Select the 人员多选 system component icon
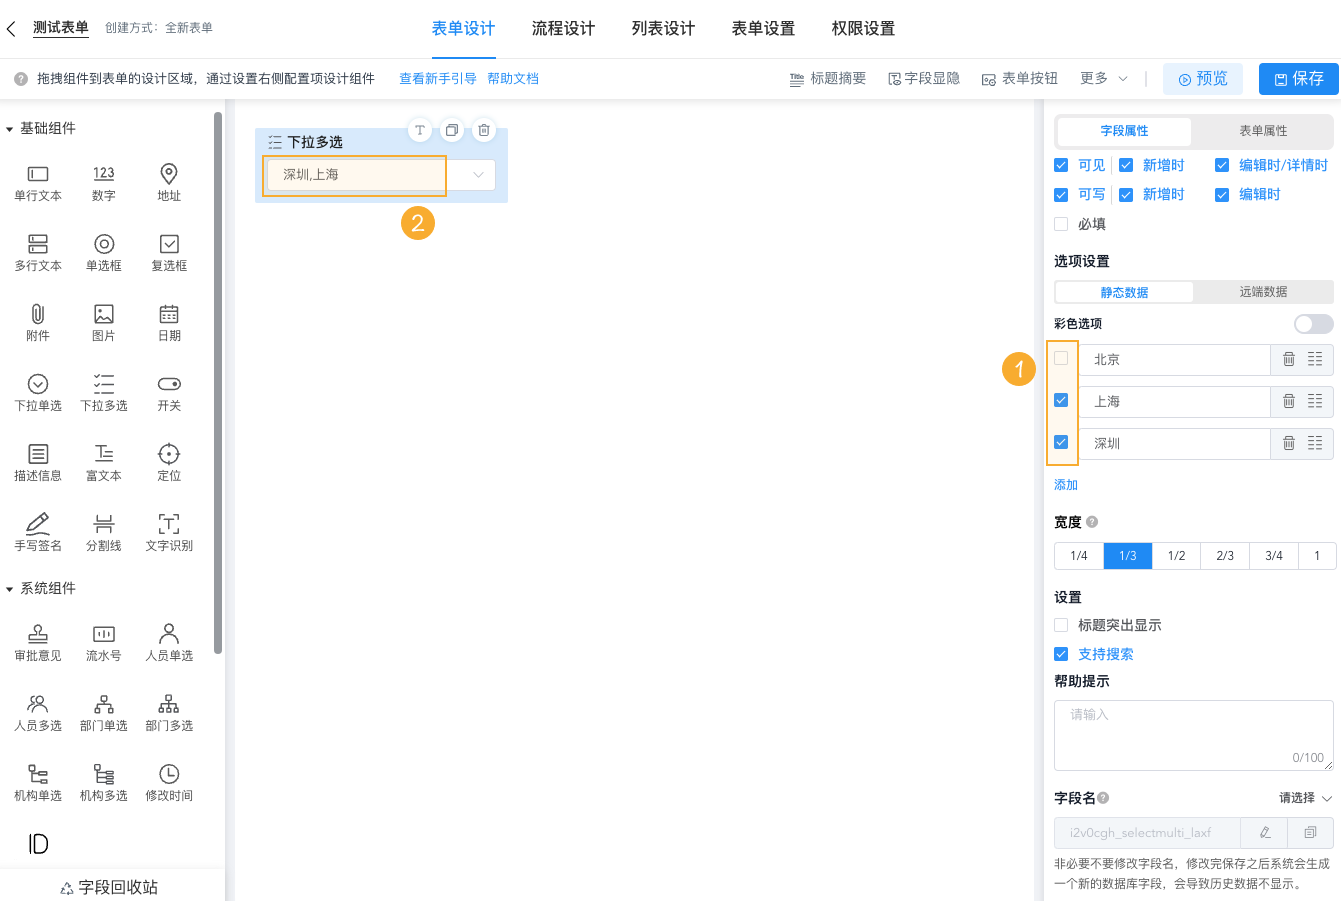The image size is (1341, 901). pos(37,712)
